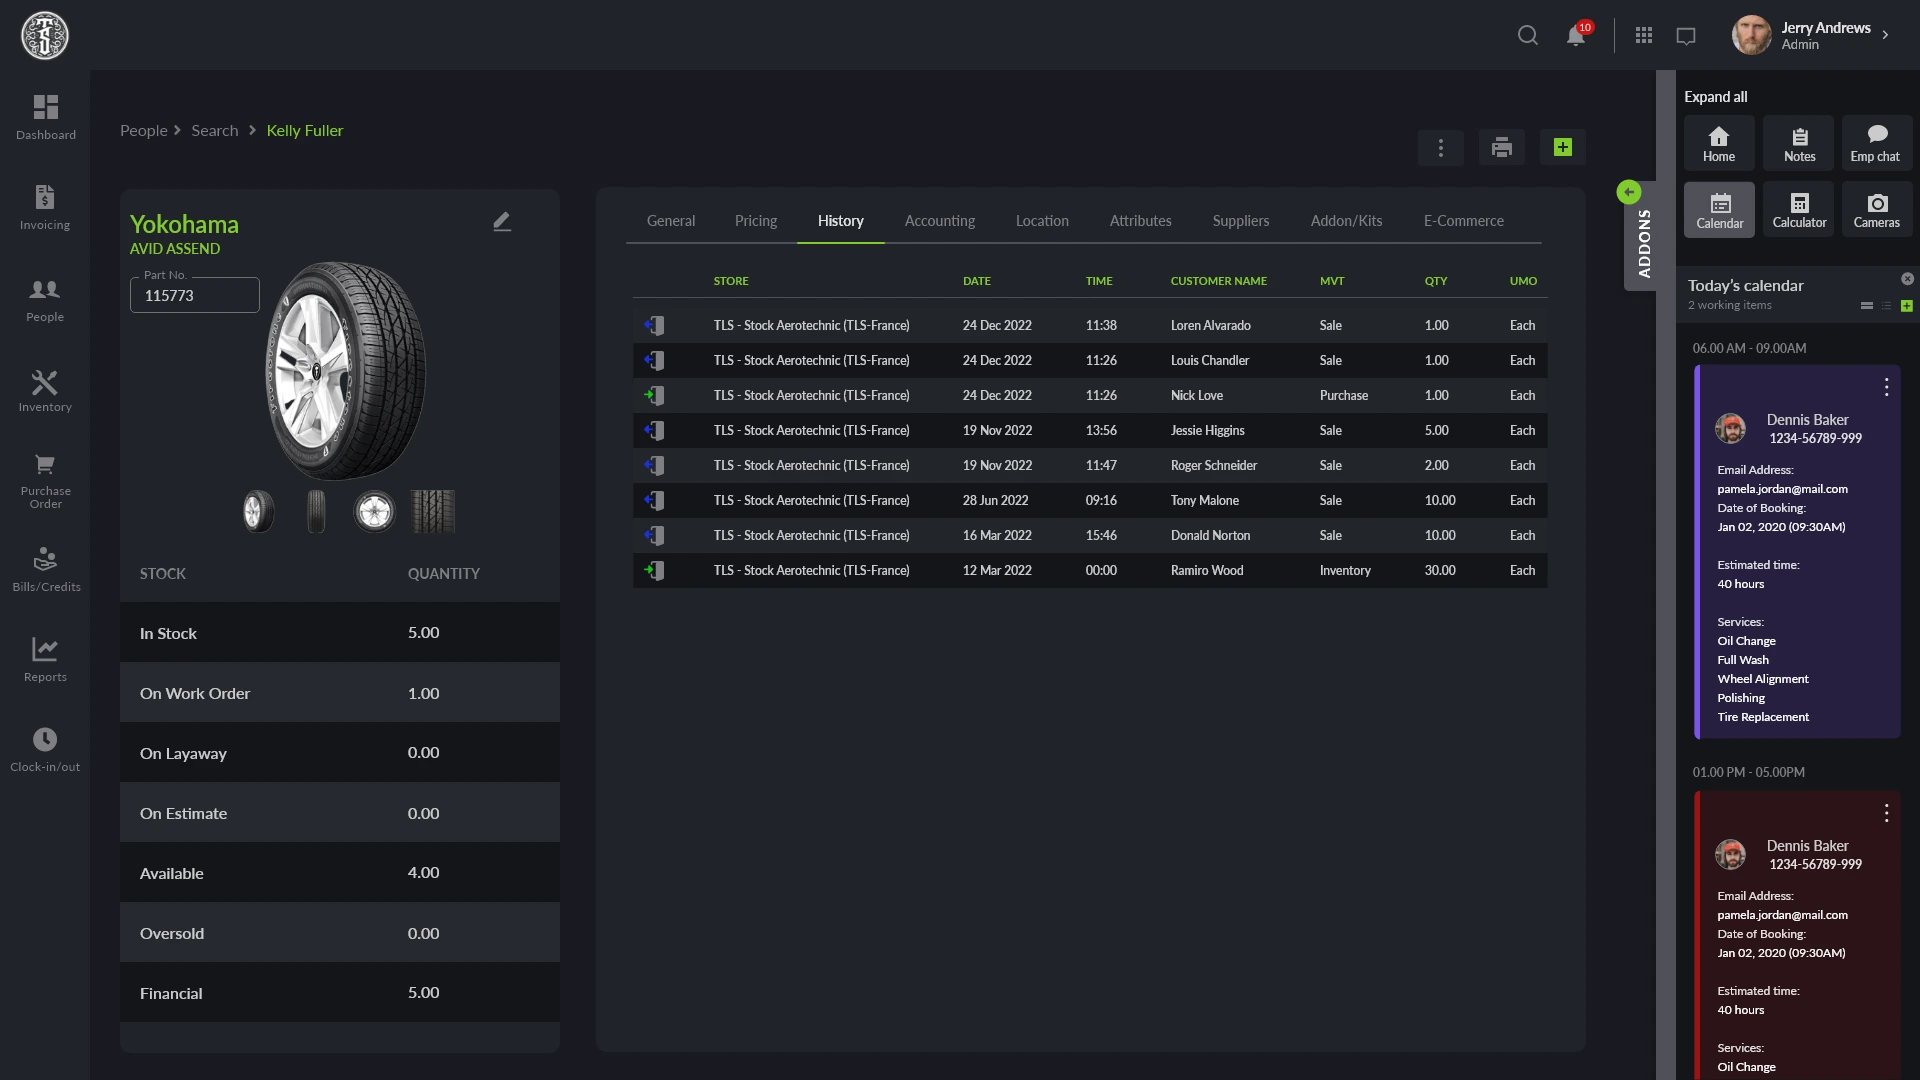This screenshot has width=1920, height=1080.
Task: Close Today's calendar panel
Action: (1907, 279)
